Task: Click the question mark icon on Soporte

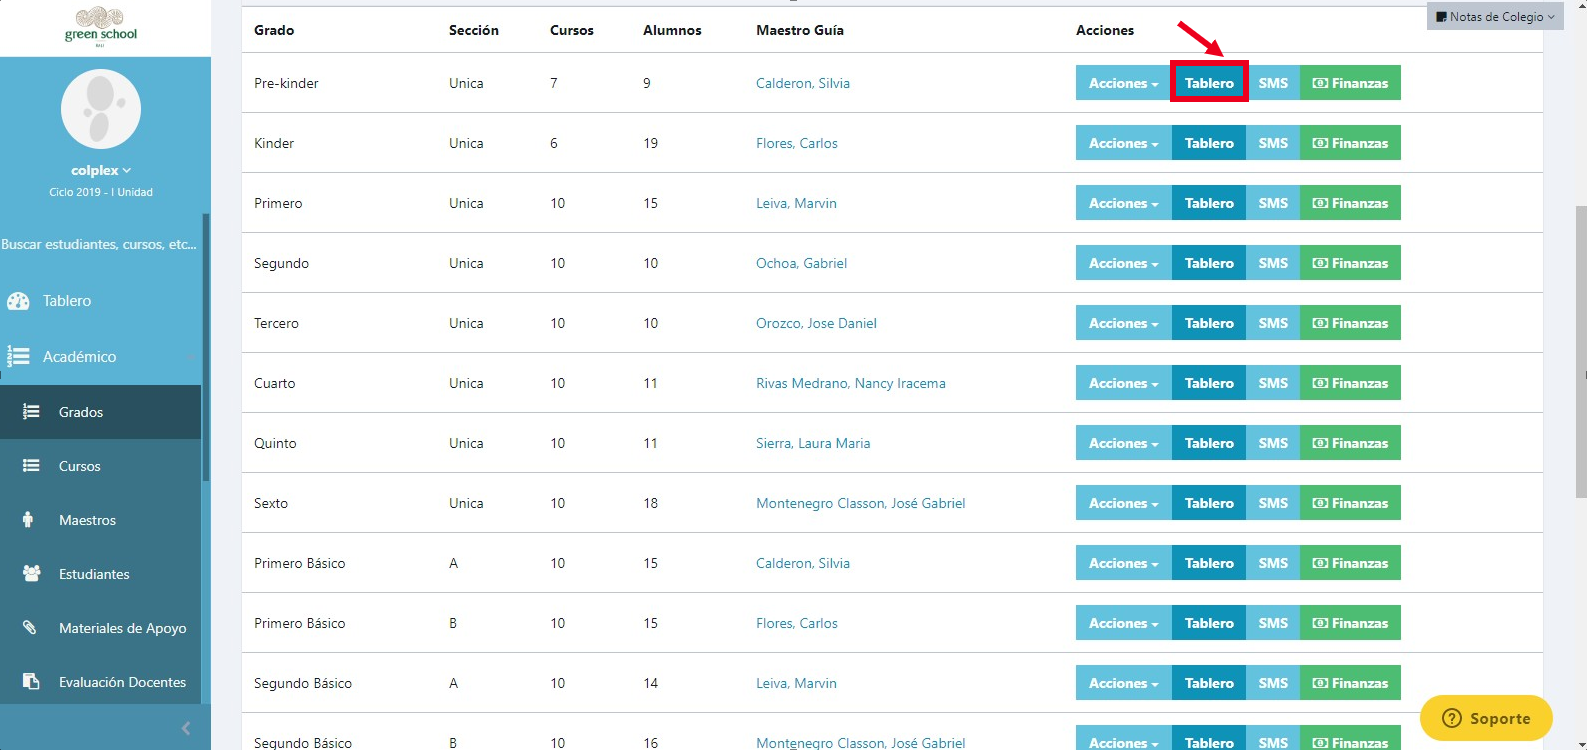Action: pyautogui.click(x=1452, y=718)
